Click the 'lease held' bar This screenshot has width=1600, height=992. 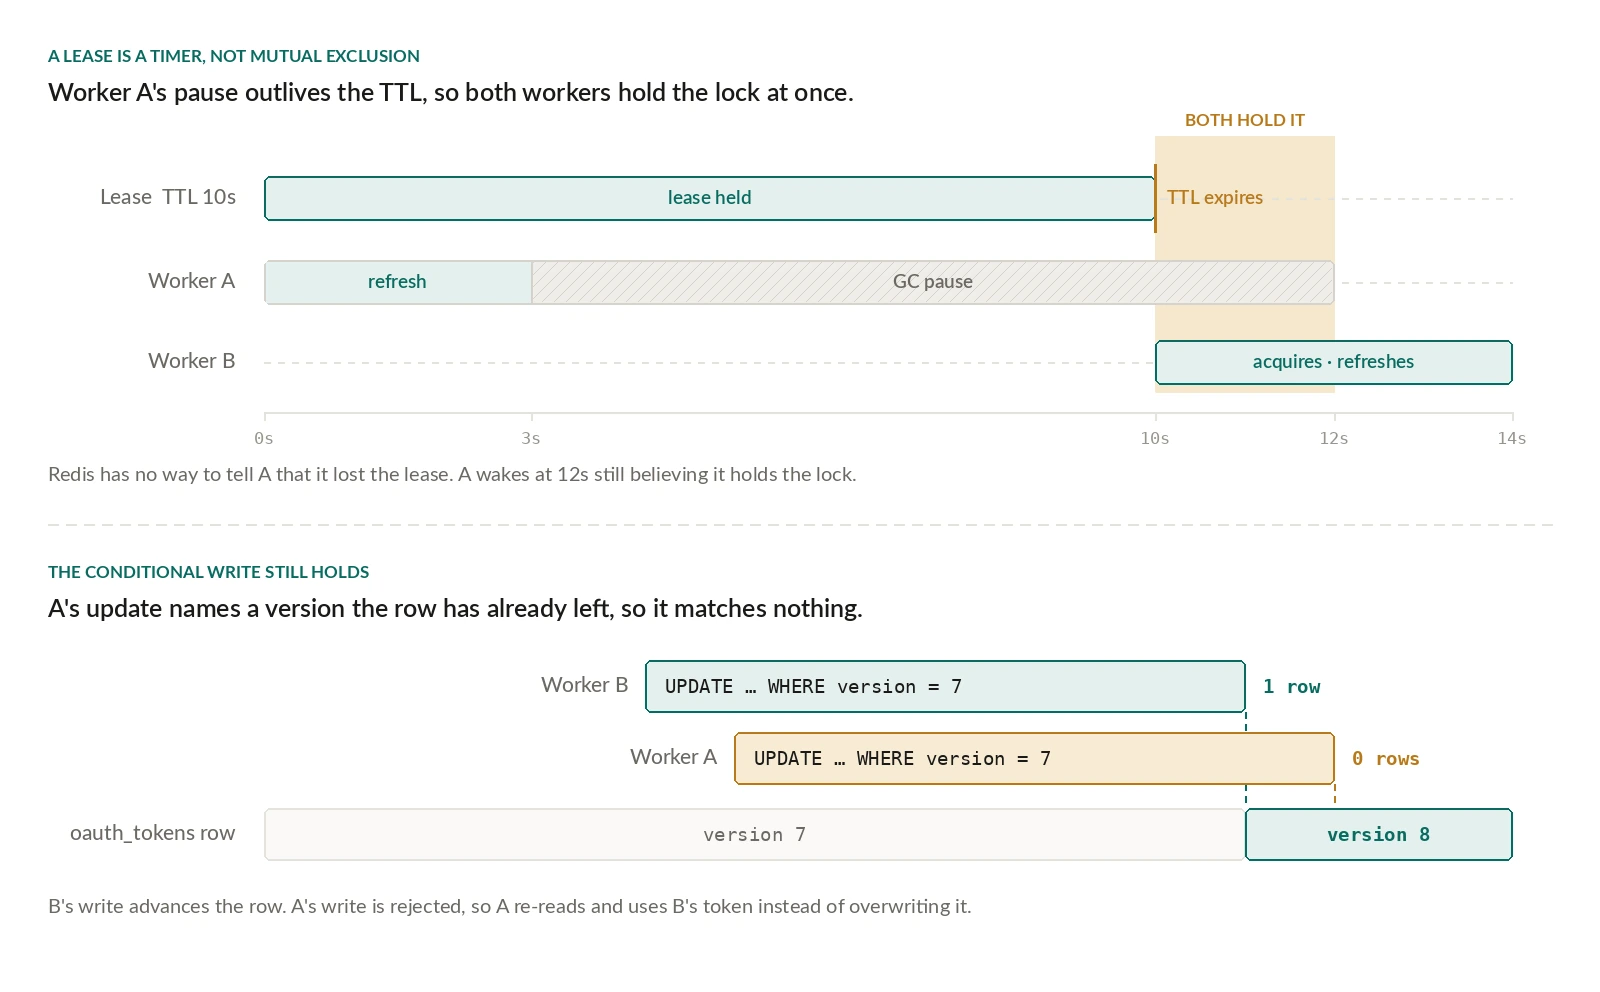pos(710,198)
